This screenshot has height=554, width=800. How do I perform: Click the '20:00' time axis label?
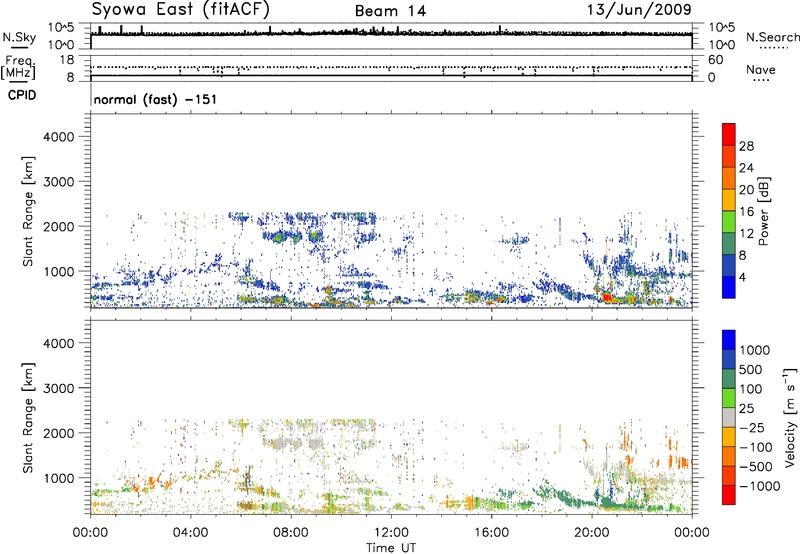click(x=592, y=533)
